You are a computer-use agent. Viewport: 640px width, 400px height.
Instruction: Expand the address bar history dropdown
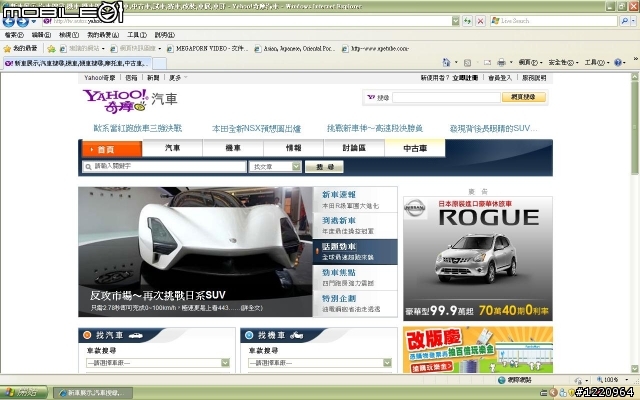click(x=456, y=21)
